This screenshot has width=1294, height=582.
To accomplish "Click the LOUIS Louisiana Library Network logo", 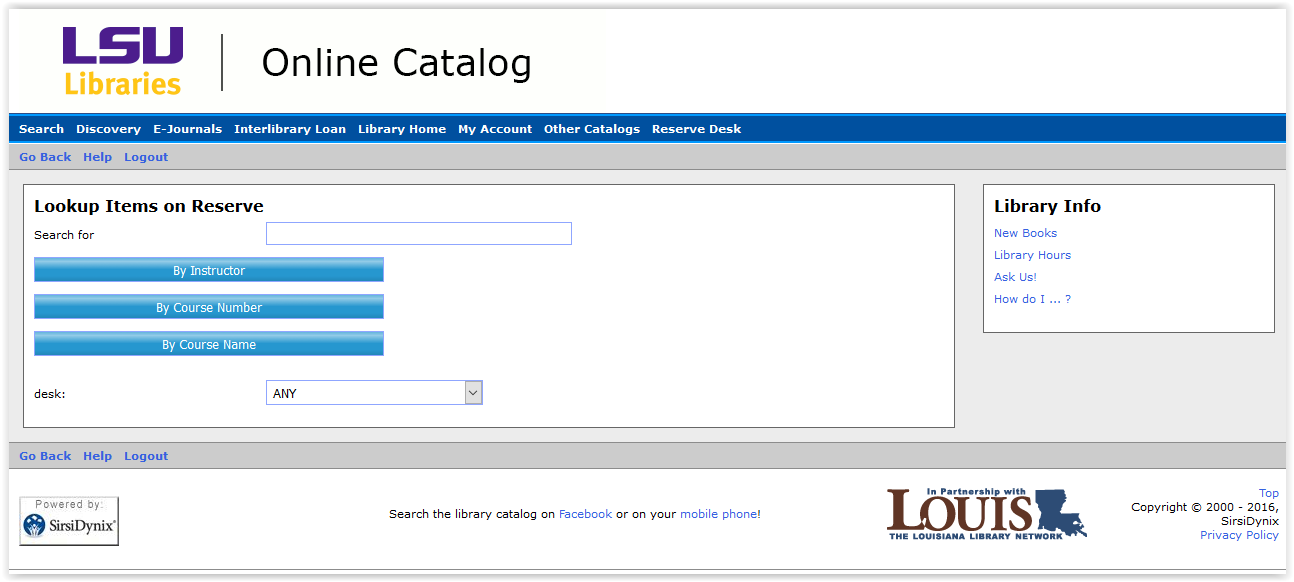I will tap(986, 514).
